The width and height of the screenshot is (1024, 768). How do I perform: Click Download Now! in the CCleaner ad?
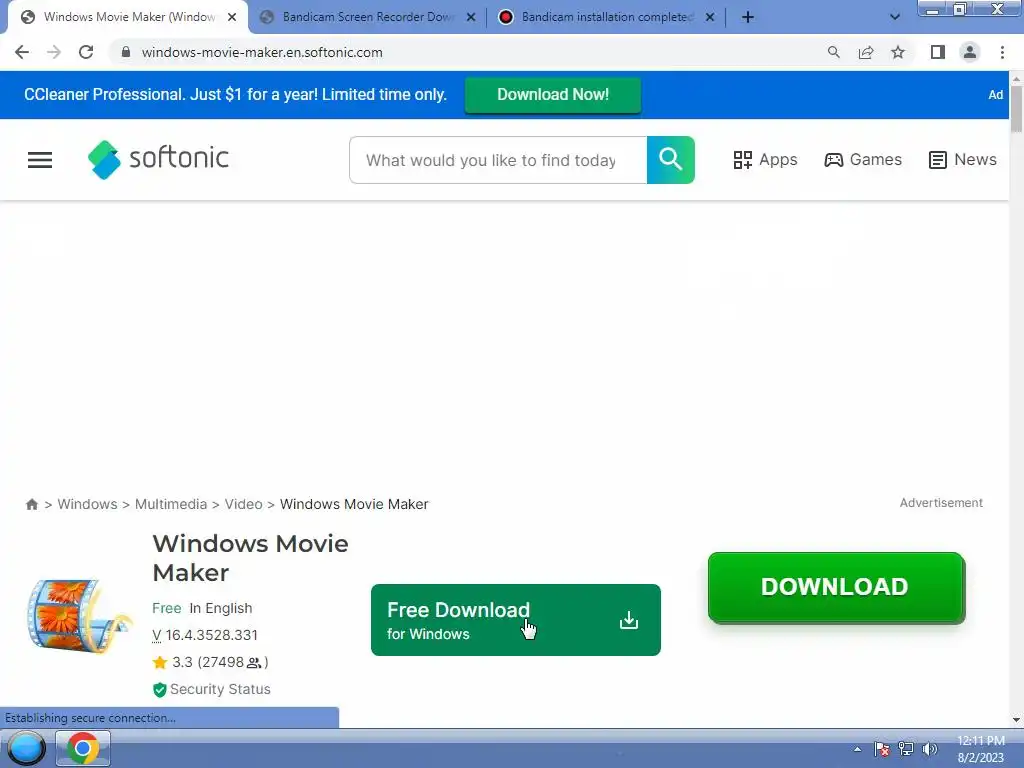[x=552, y=95]
